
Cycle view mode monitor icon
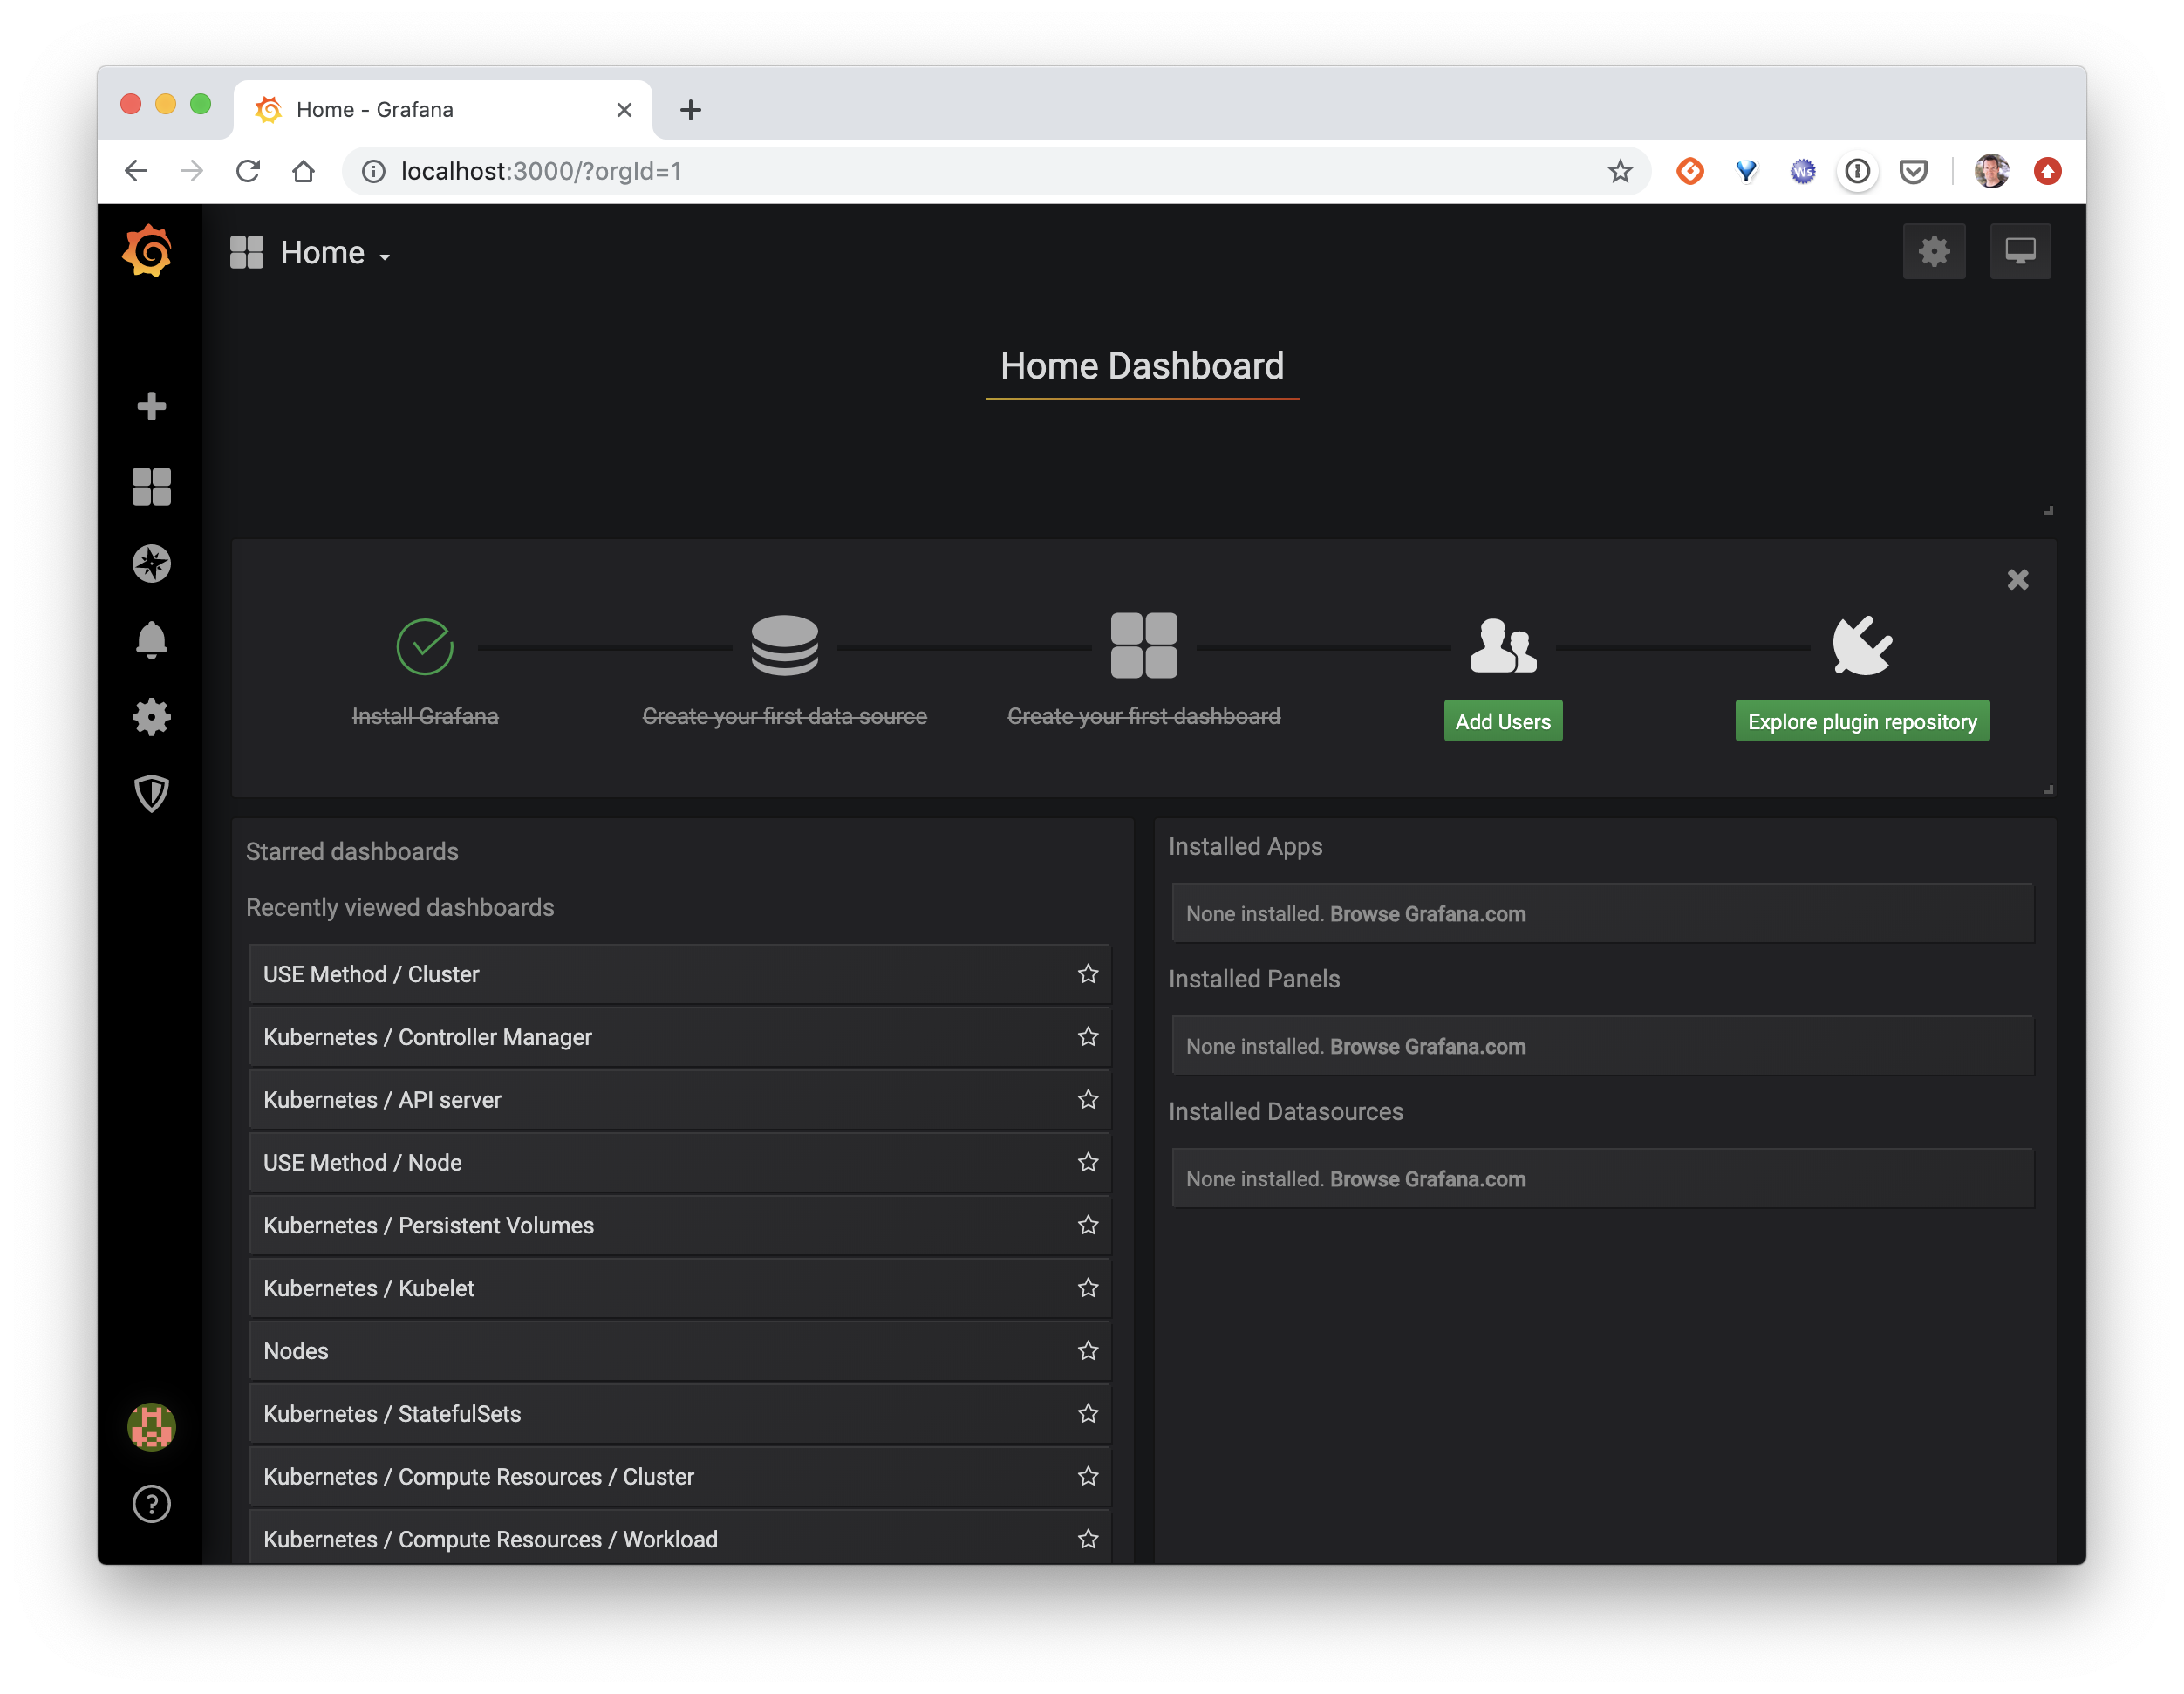tap(2019, 251)
